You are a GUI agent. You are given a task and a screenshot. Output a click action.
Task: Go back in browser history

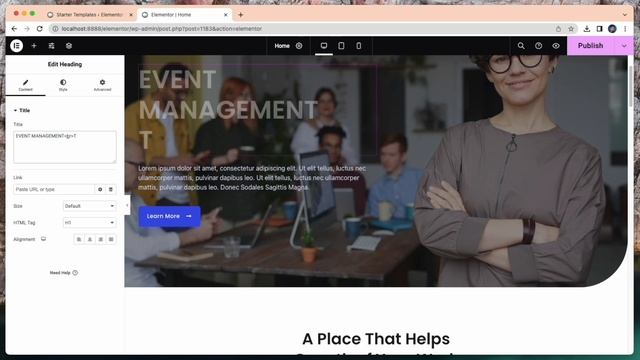point(14,29)
